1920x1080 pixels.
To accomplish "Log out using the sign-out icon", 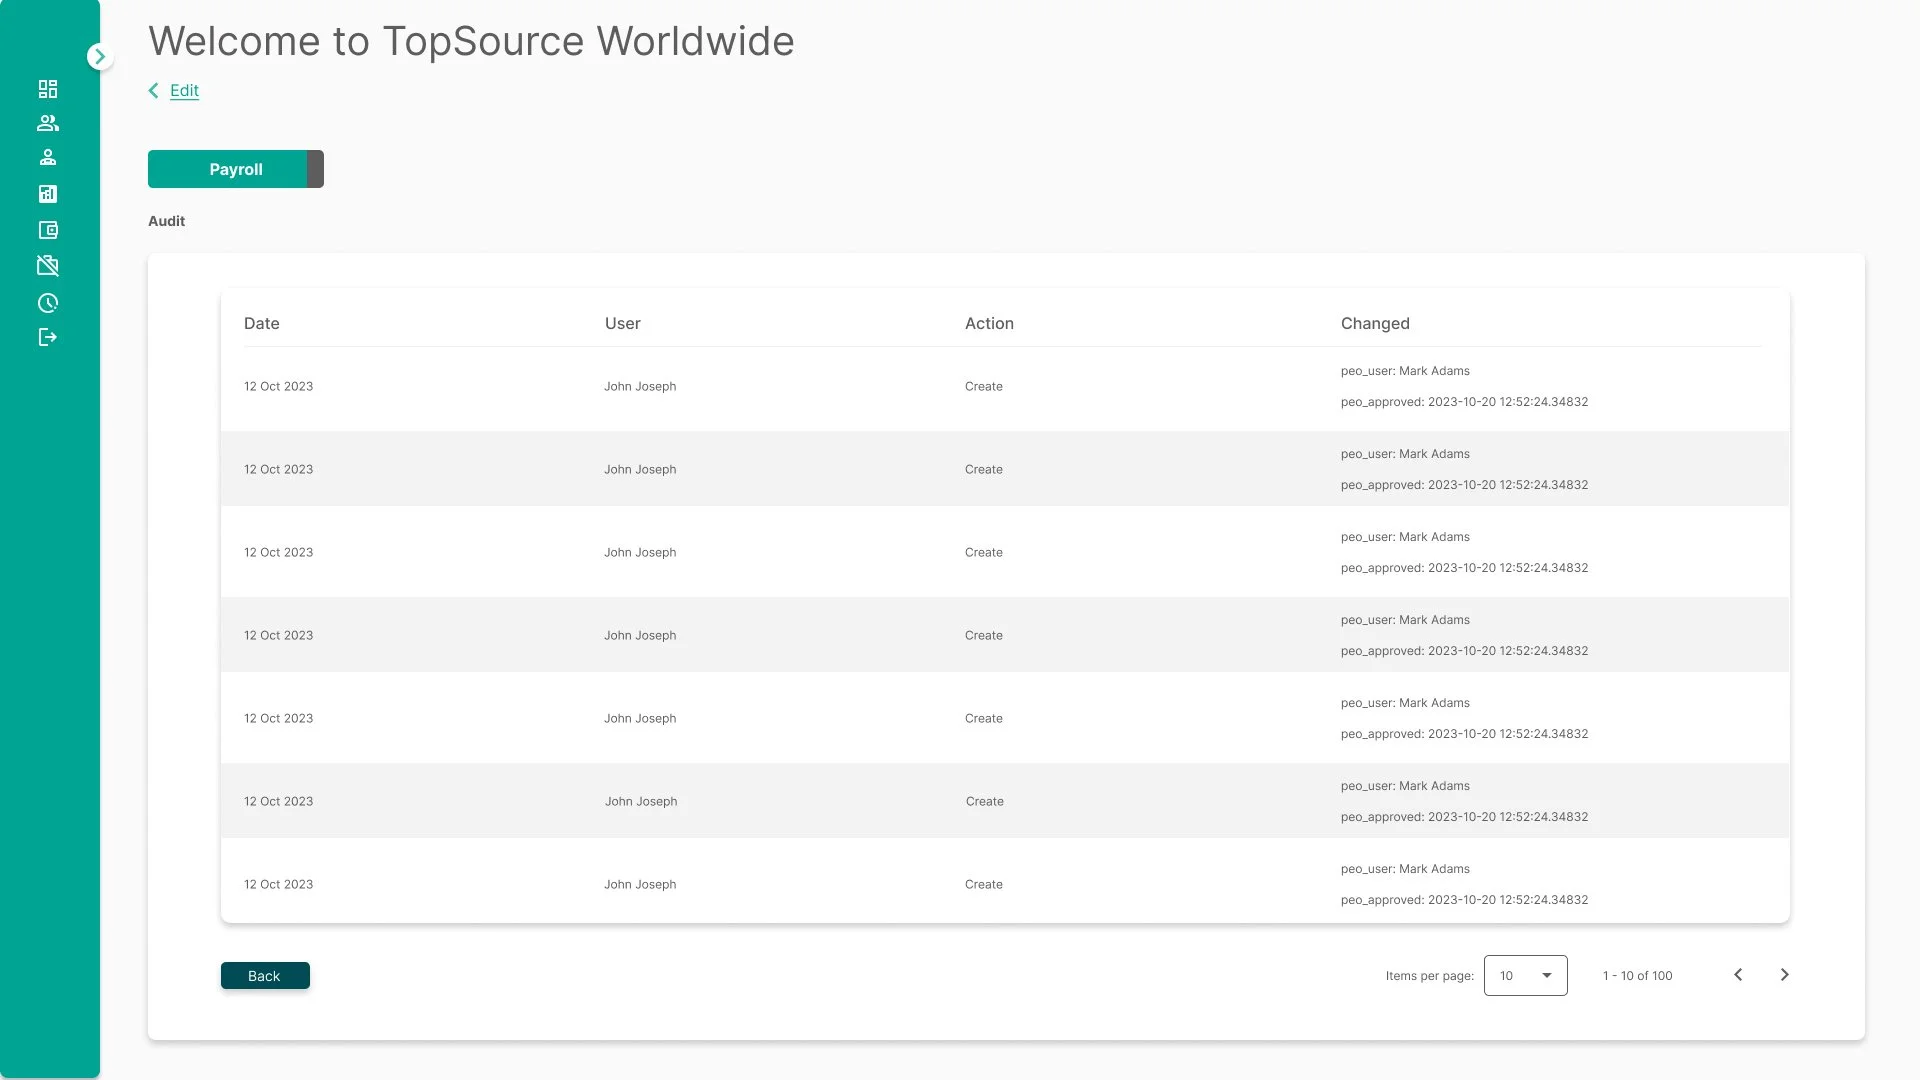I will tap(48, 338).
